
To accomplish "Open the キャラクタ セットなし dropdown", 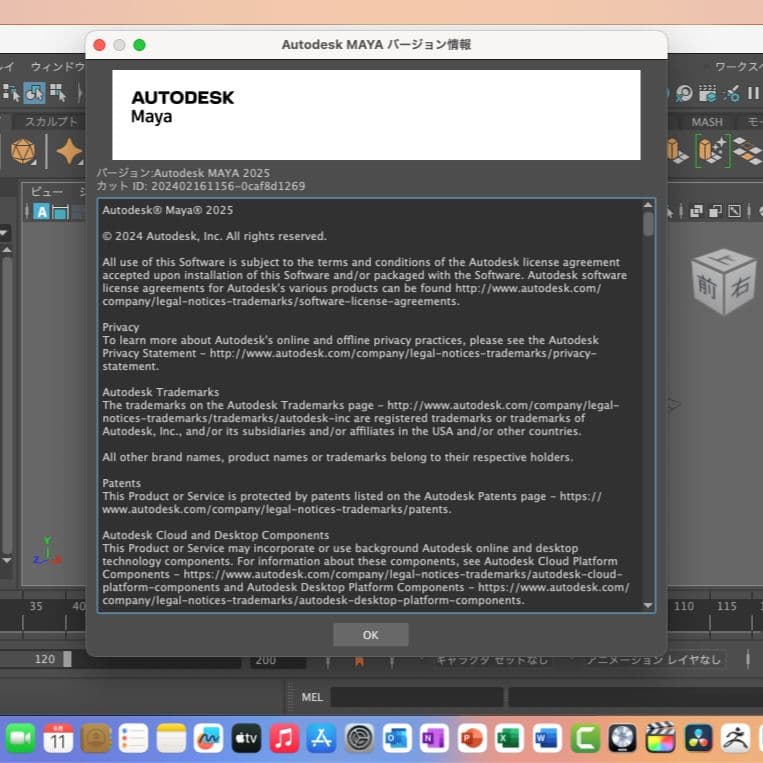I will click(x=490, y=660).
